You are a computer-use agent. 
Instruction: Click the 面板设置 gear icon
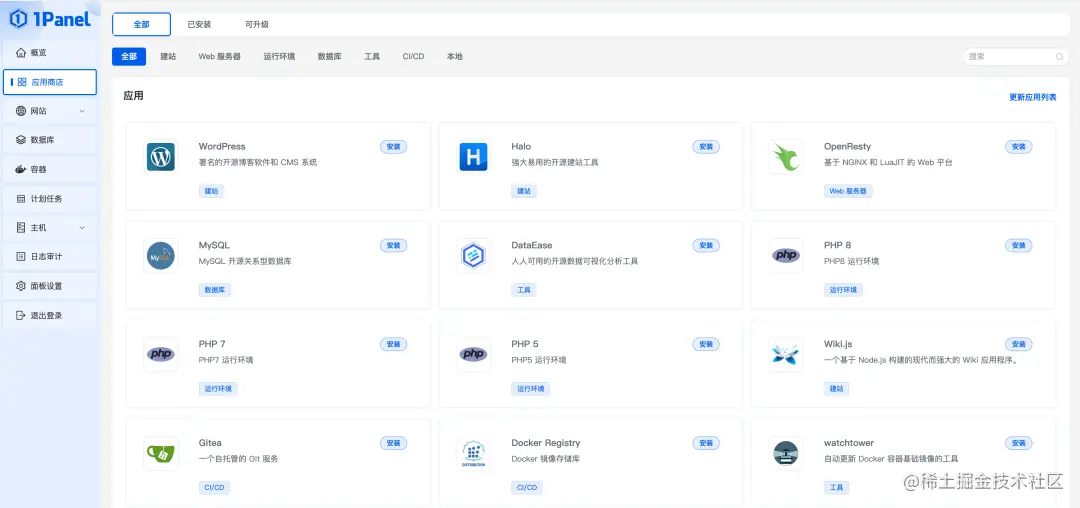coord(21,286)
